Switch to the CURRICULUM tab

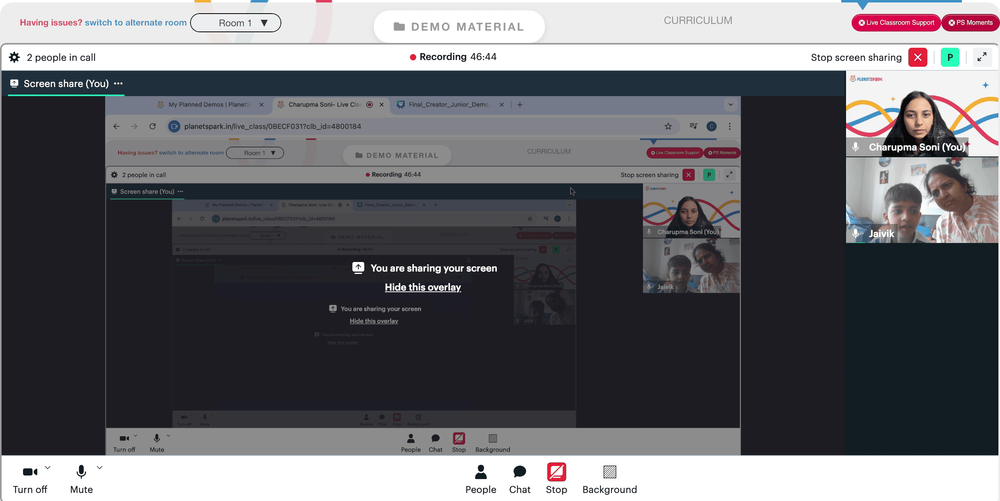(698, 20)
